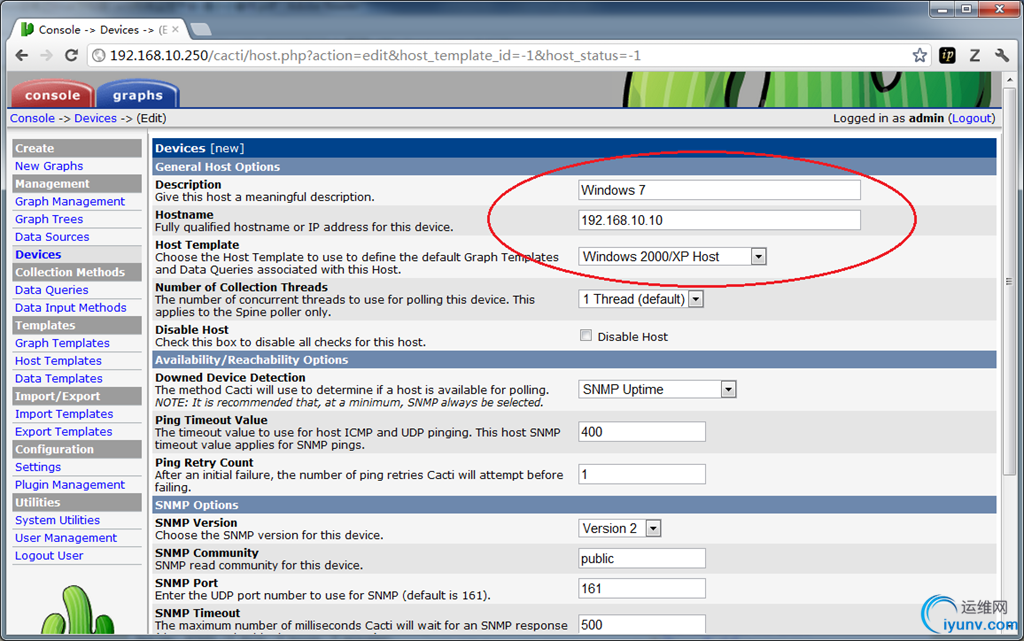The height and width of the screenshot is (641, 1024).
Task: Click the 'General Host Options' header text
Action: click(217, 166)
